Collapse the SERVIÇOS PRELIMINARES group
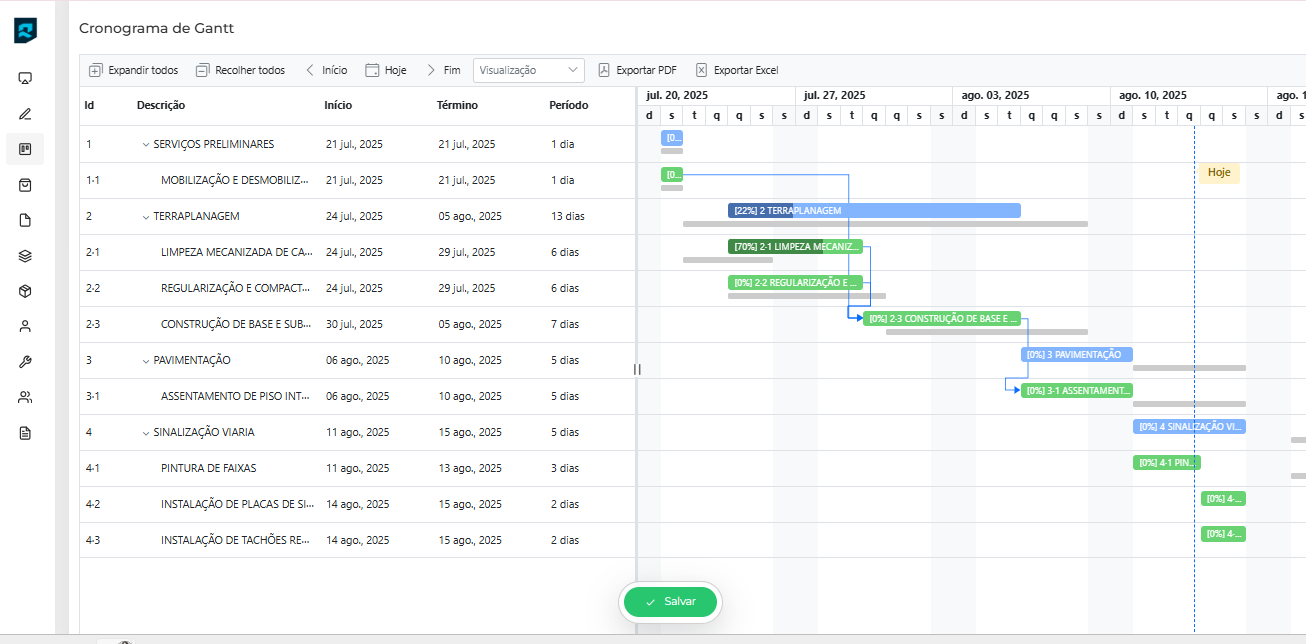Viewport: 1306px width, 644px height. [145, 144]
